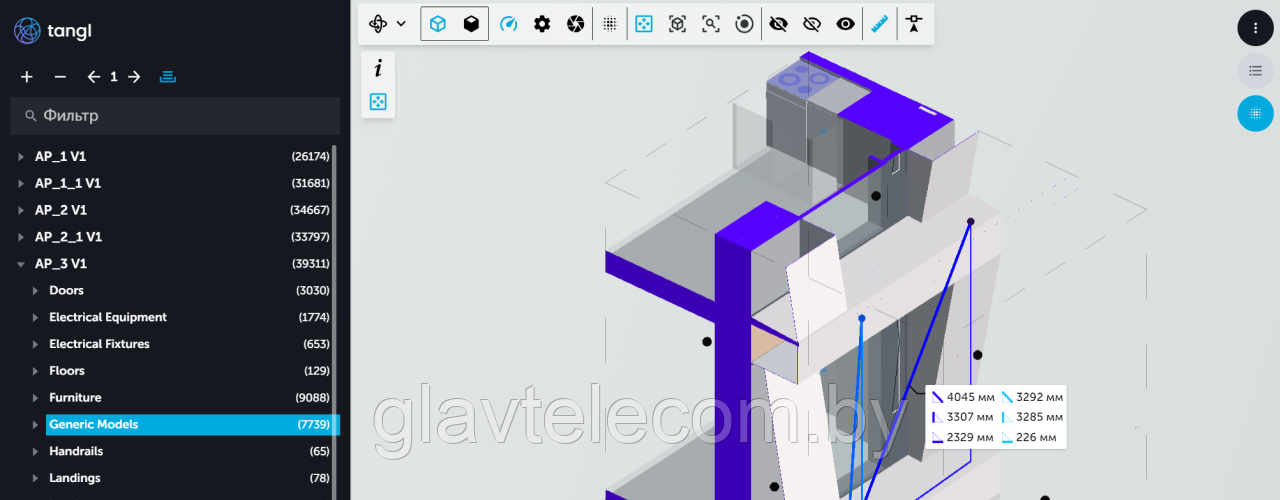Expand all tree levels with plus

click(27, 77)
